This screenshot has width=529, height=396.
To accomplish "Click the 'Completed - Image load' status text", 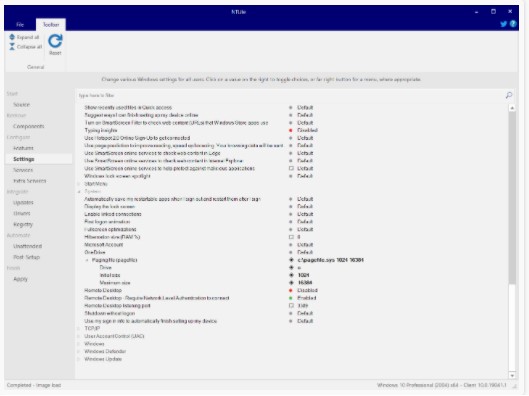I will point(34,385).
